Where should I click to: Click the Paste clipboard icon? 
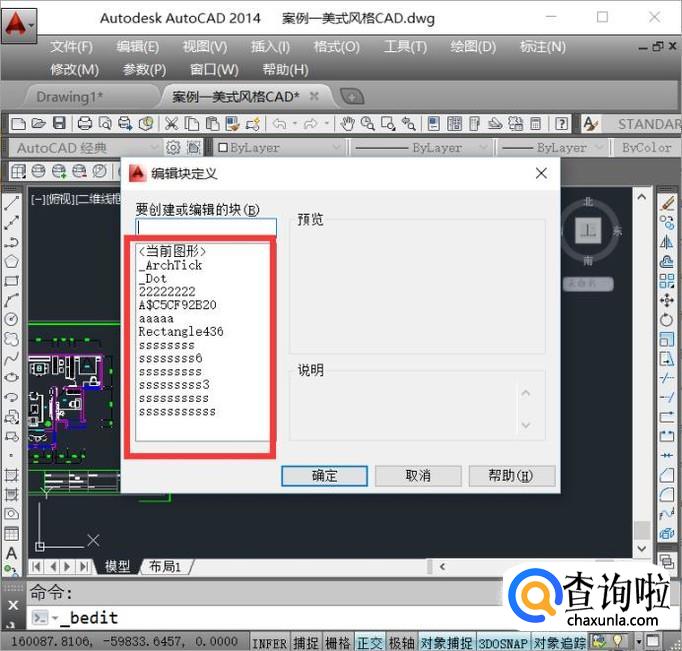(212, 124)
